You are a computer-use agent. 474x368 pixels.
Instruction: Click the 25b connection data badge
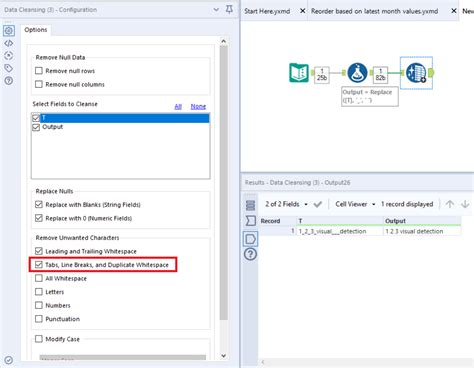pyautogui.click(x=322, y=75)
